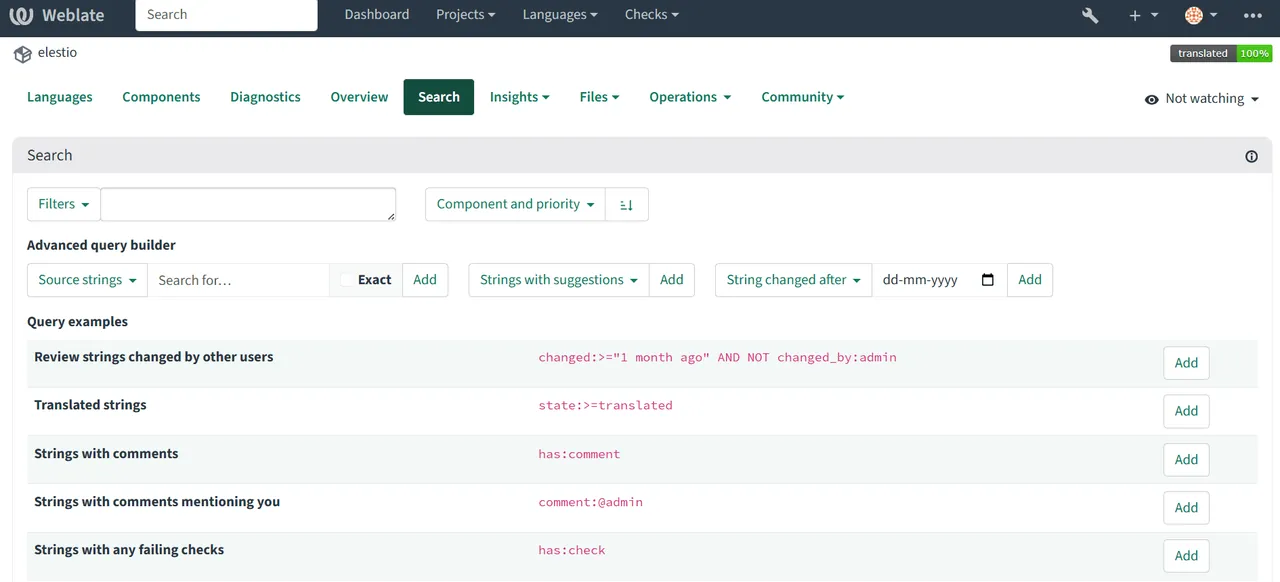This screenshot has width=1280, height=582.
Task: Click the comment:@admin query code
Action: 590,502
